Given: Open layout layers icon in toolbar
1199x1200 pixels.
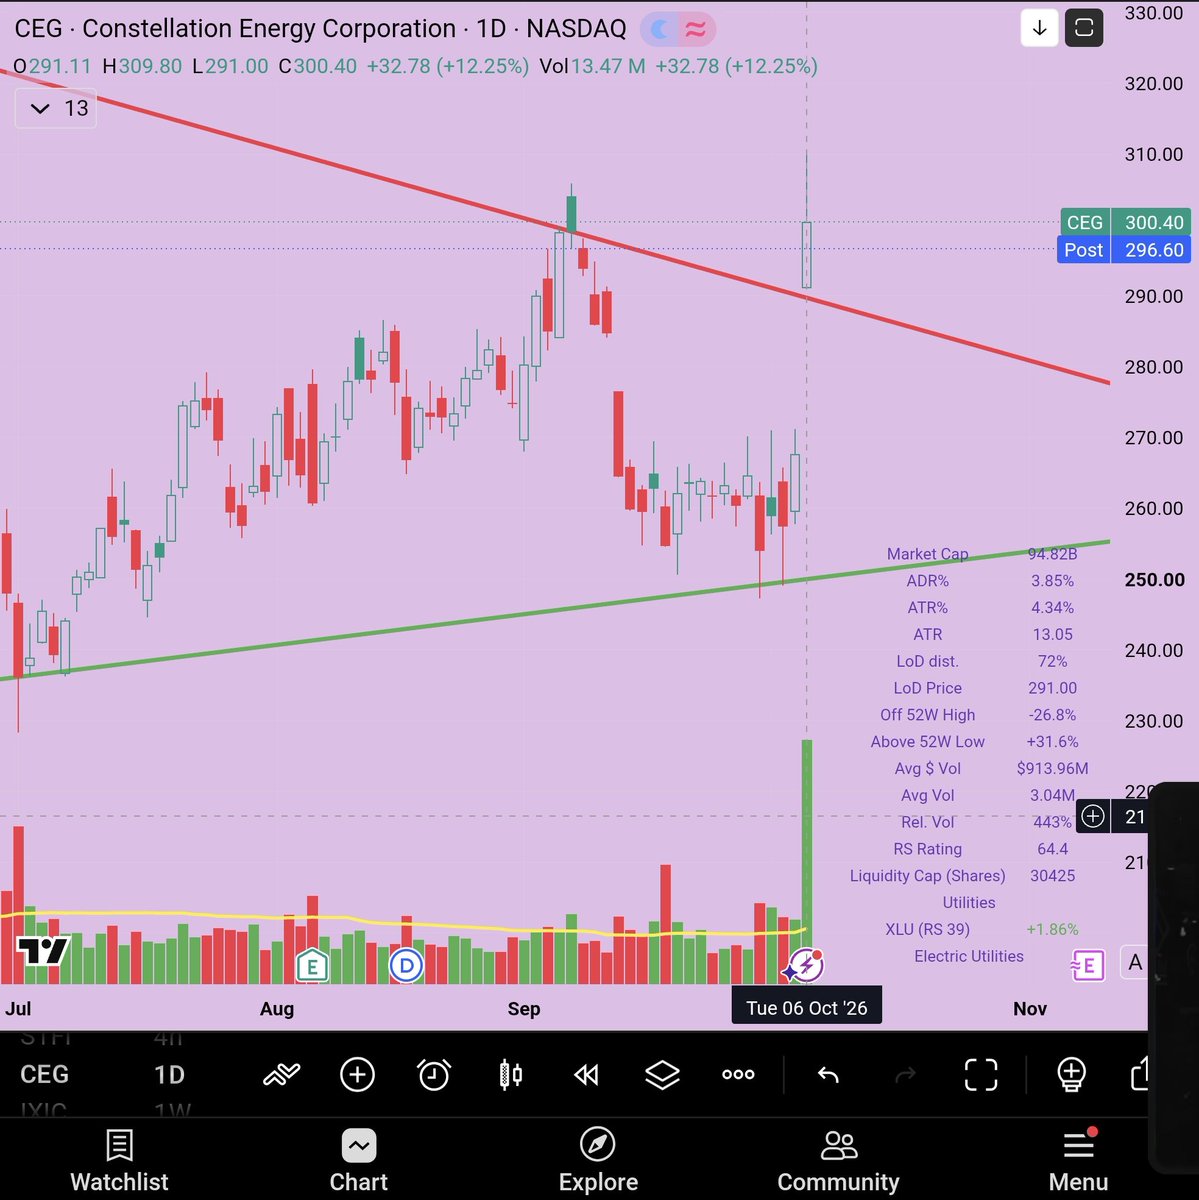Looking at the screenshot, I should [662, 1075].
